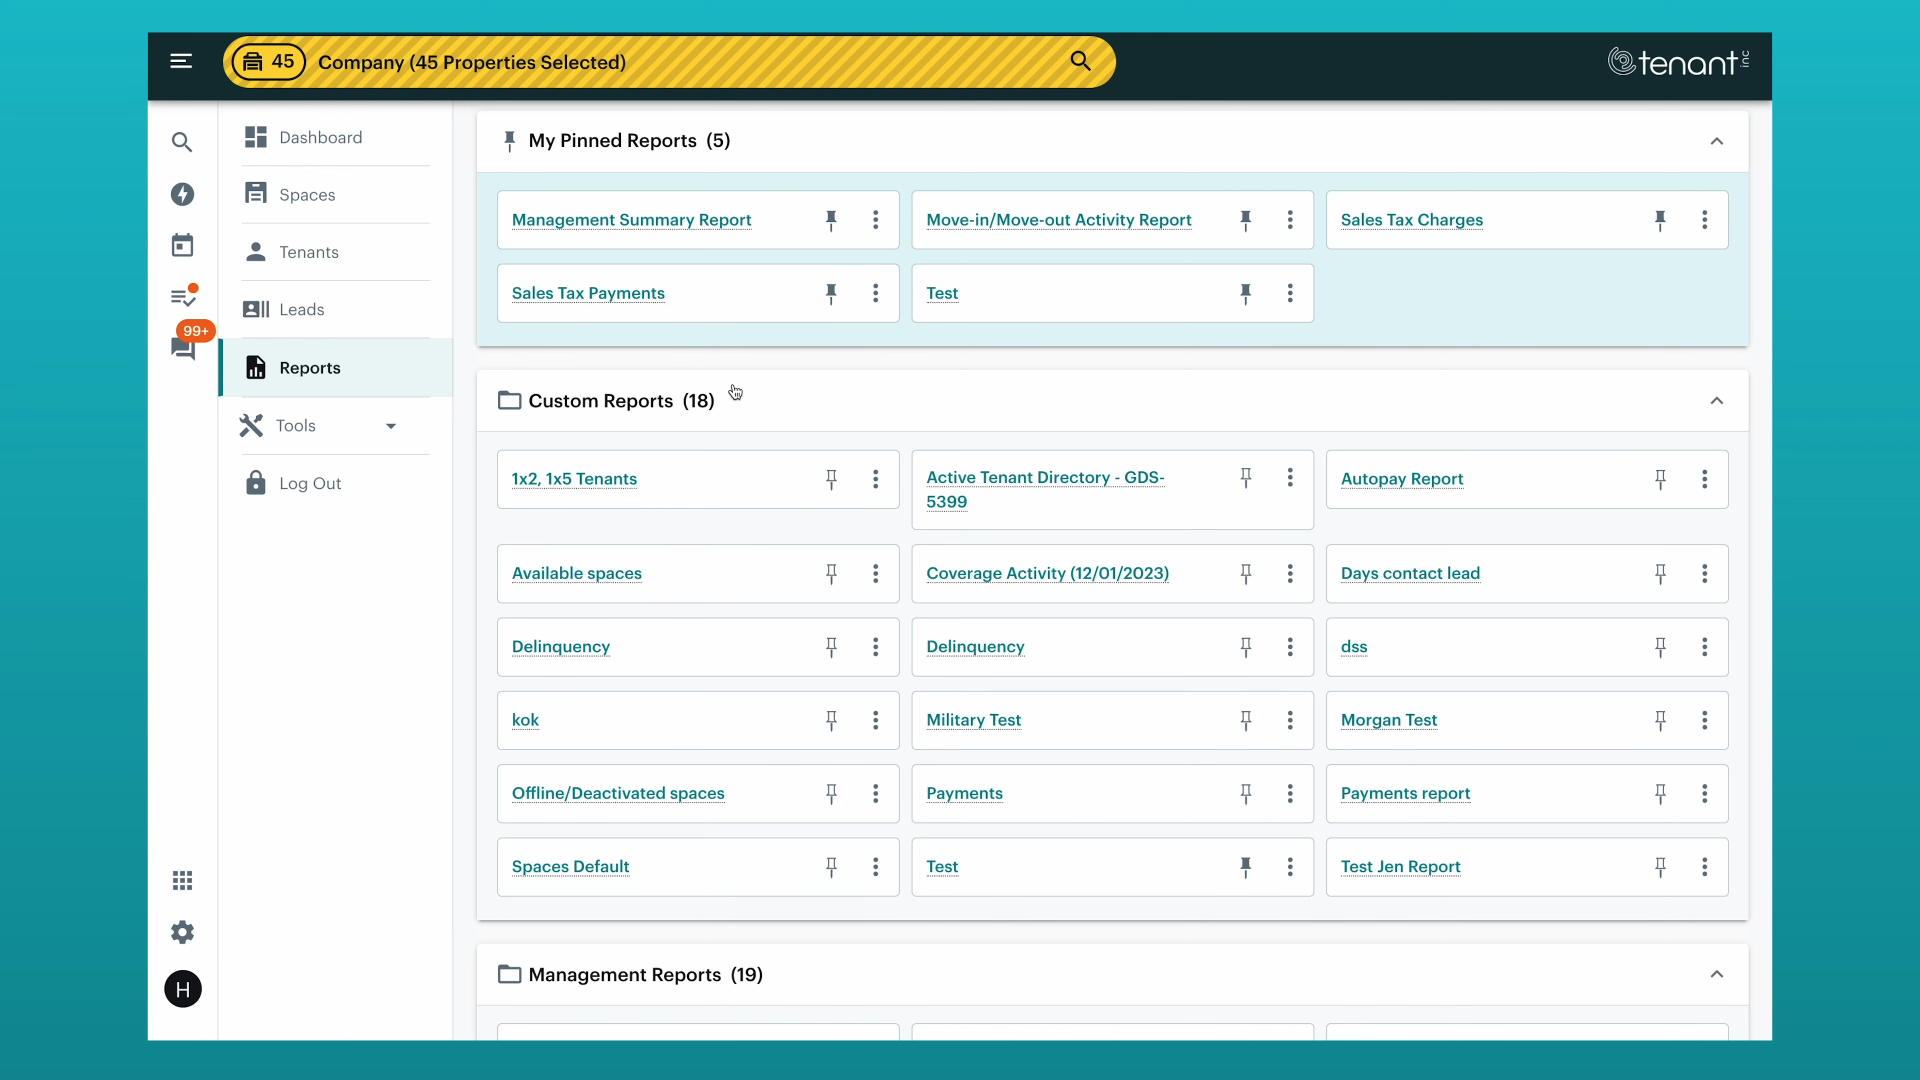Click the hamburger menu icon

[x=181, y=61]
